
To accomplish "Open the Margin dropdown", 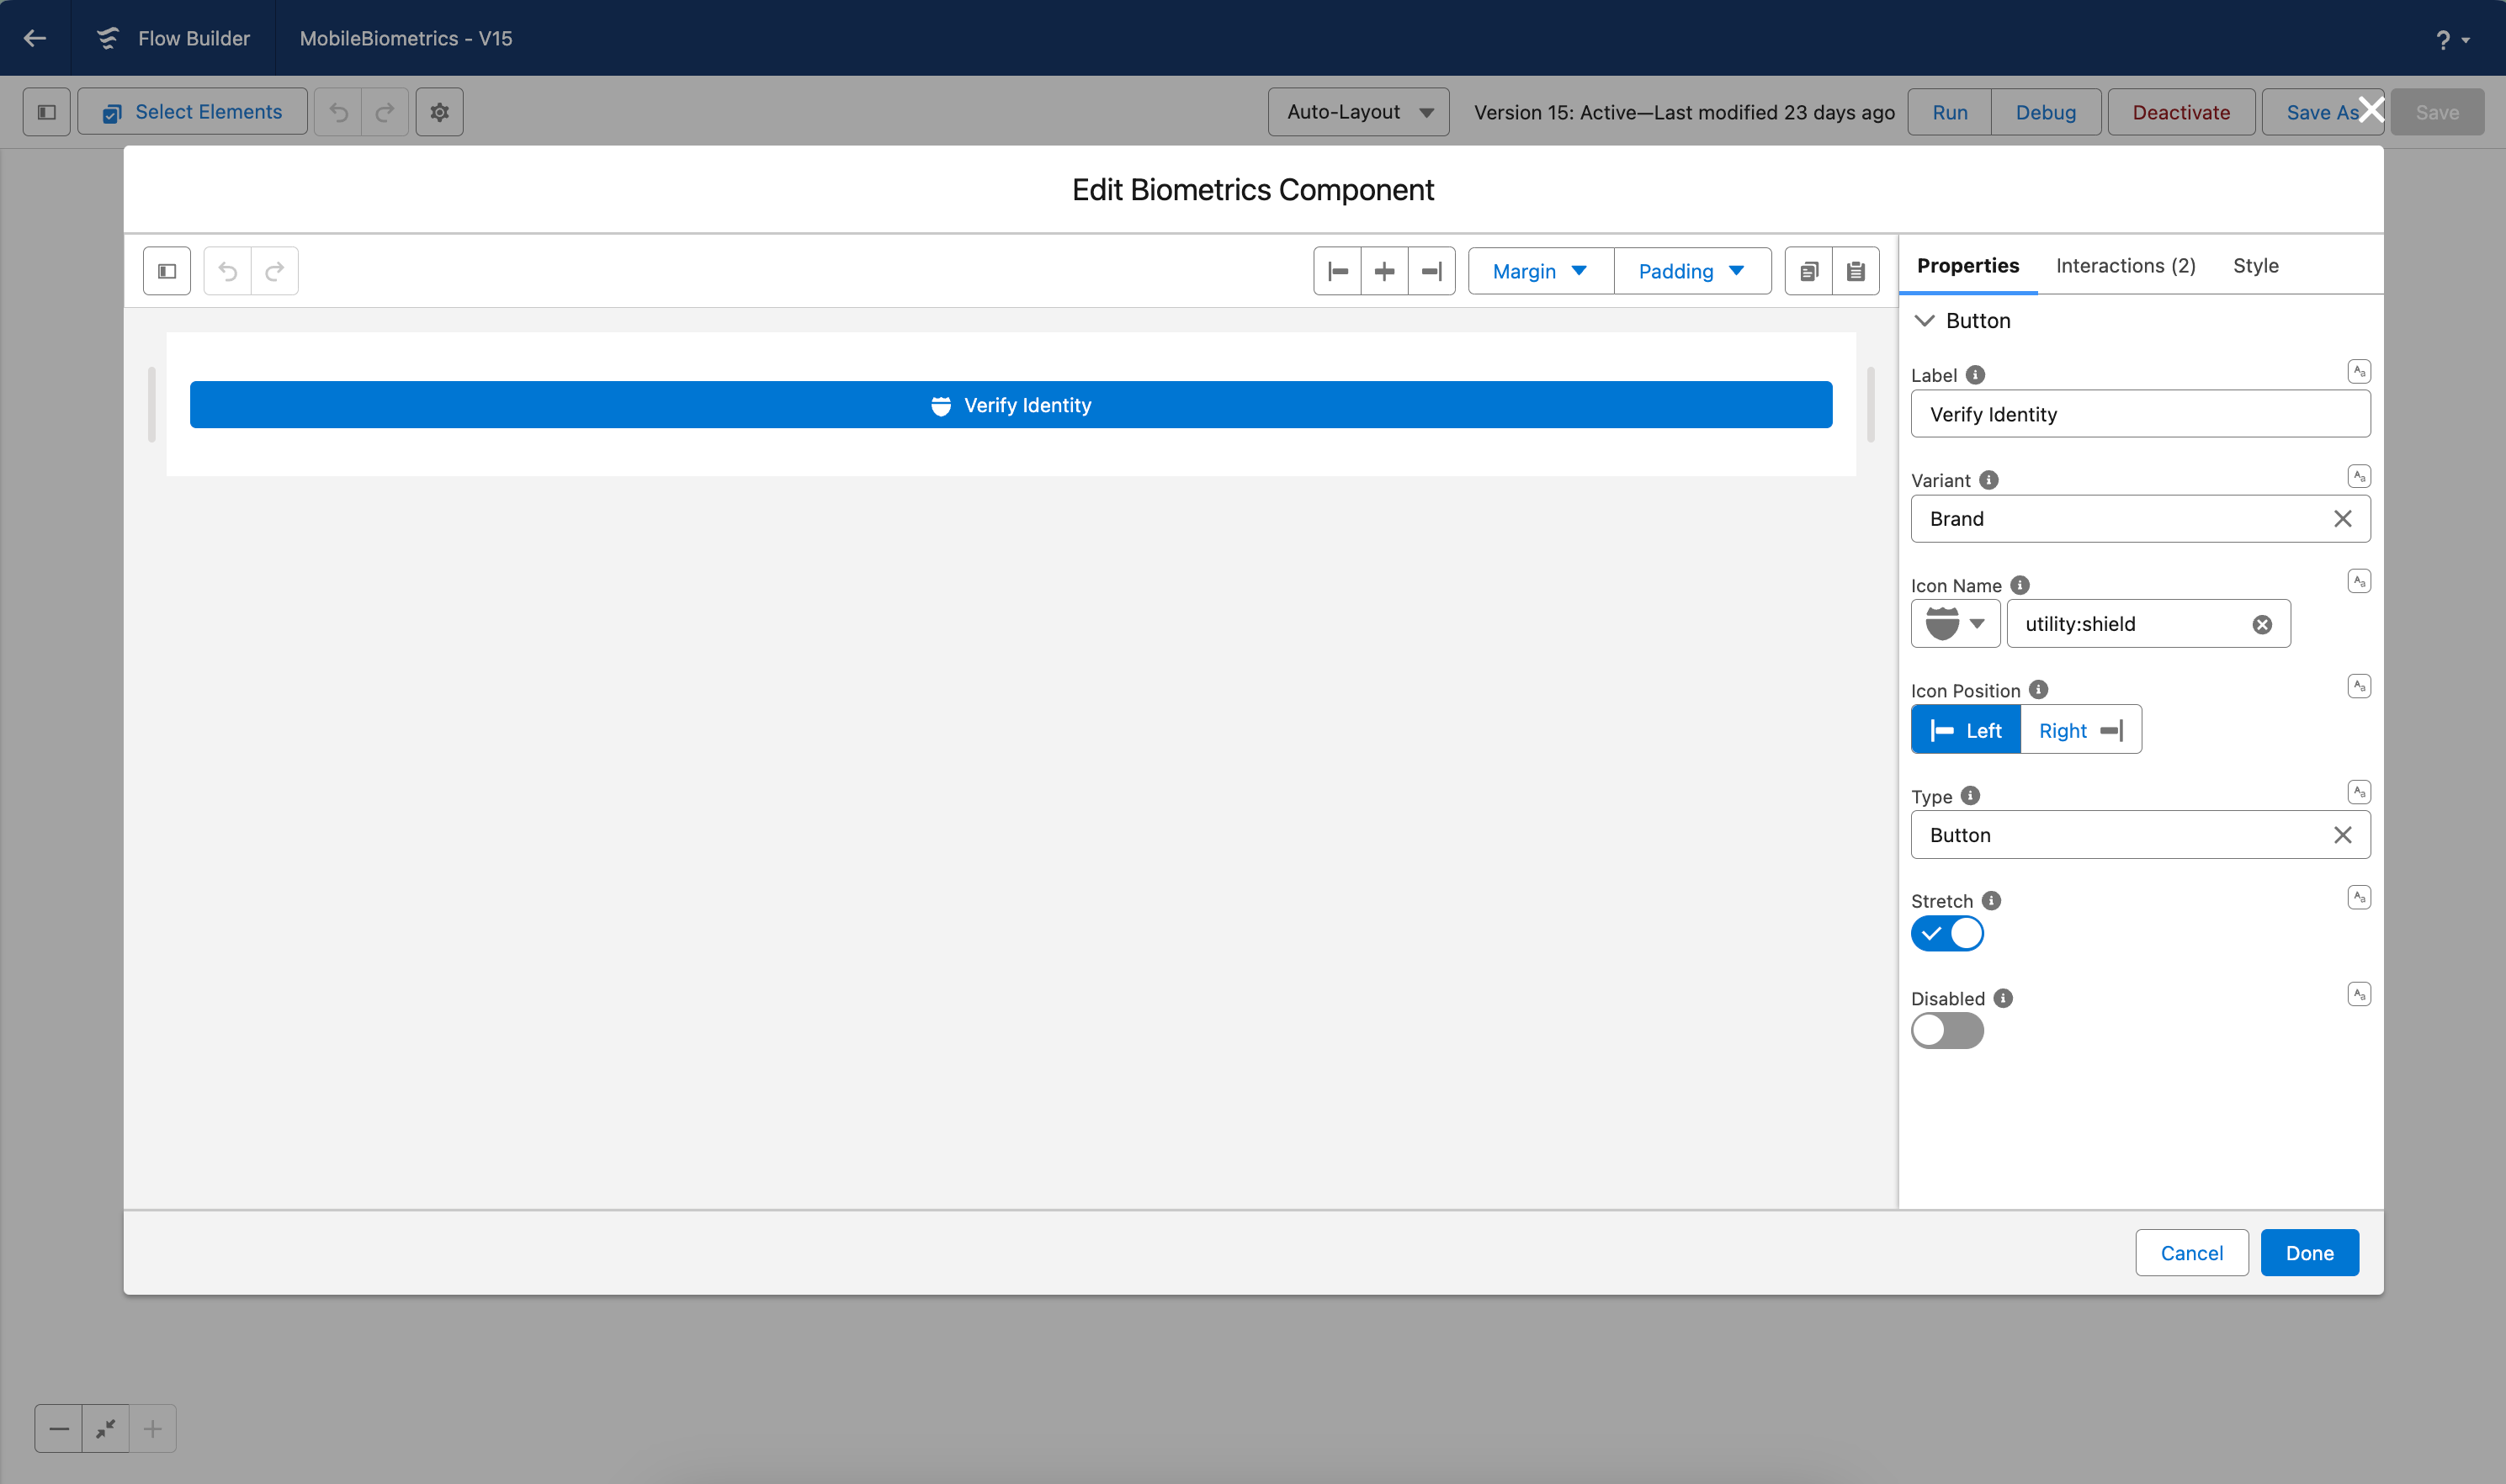I will [x=1540, y=271].
